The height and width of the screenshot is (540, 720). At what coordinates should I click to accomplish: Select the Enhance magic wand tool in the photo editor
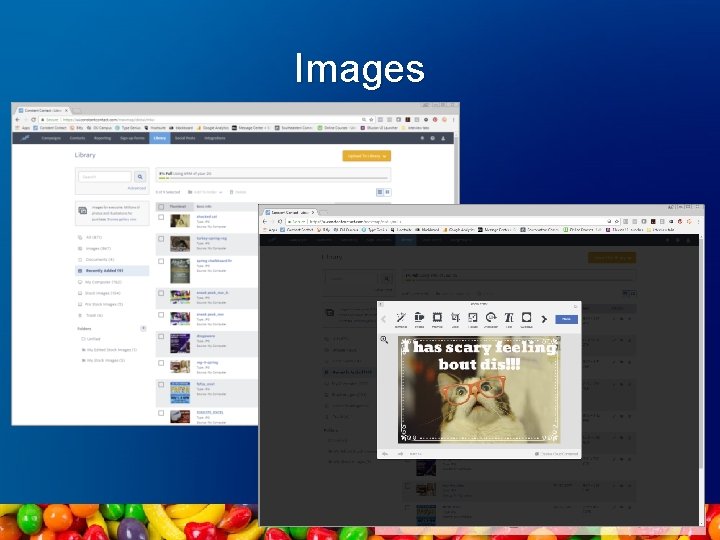[x=400, y=320]
